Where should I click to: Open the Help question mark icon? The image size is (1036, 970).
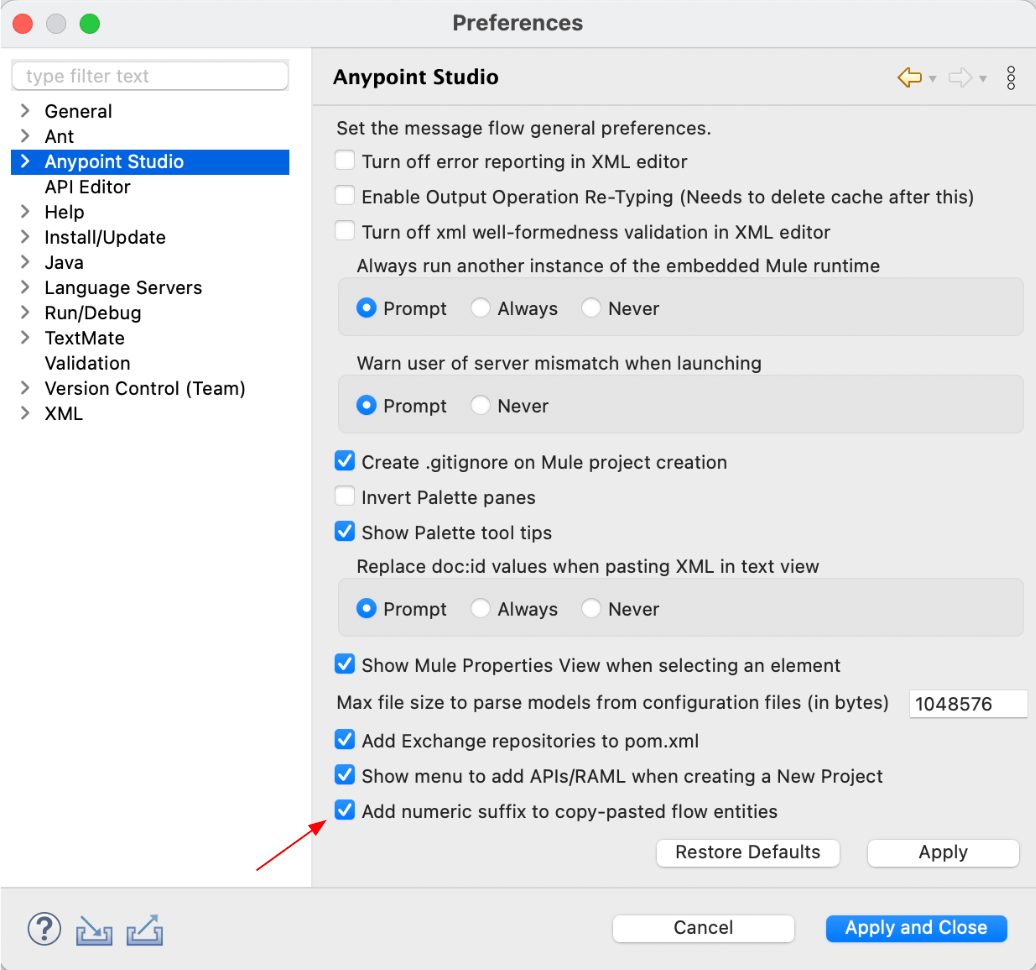point(44,929)
